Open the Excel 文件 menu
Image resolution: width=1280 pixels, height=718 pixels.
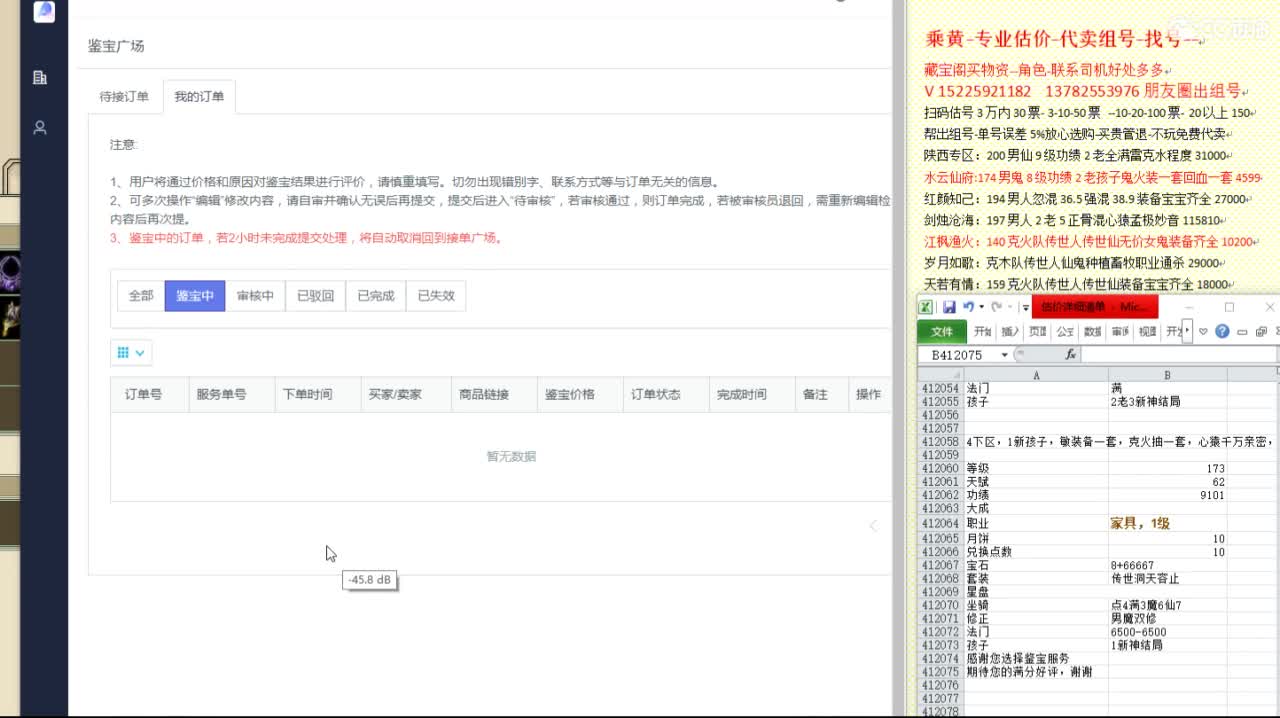(942, 331)
